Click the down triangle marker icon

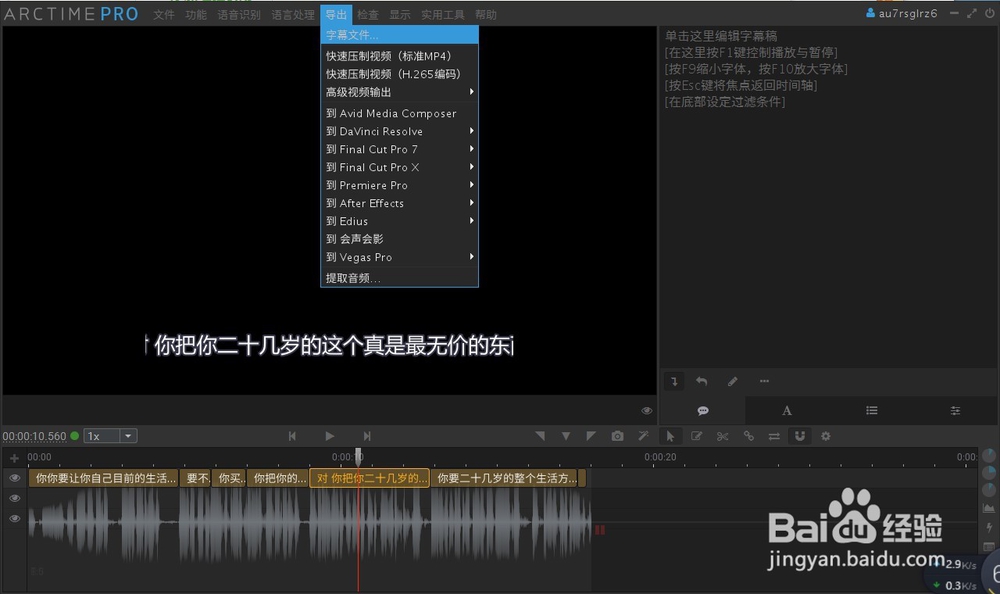(x=566, y=436)
